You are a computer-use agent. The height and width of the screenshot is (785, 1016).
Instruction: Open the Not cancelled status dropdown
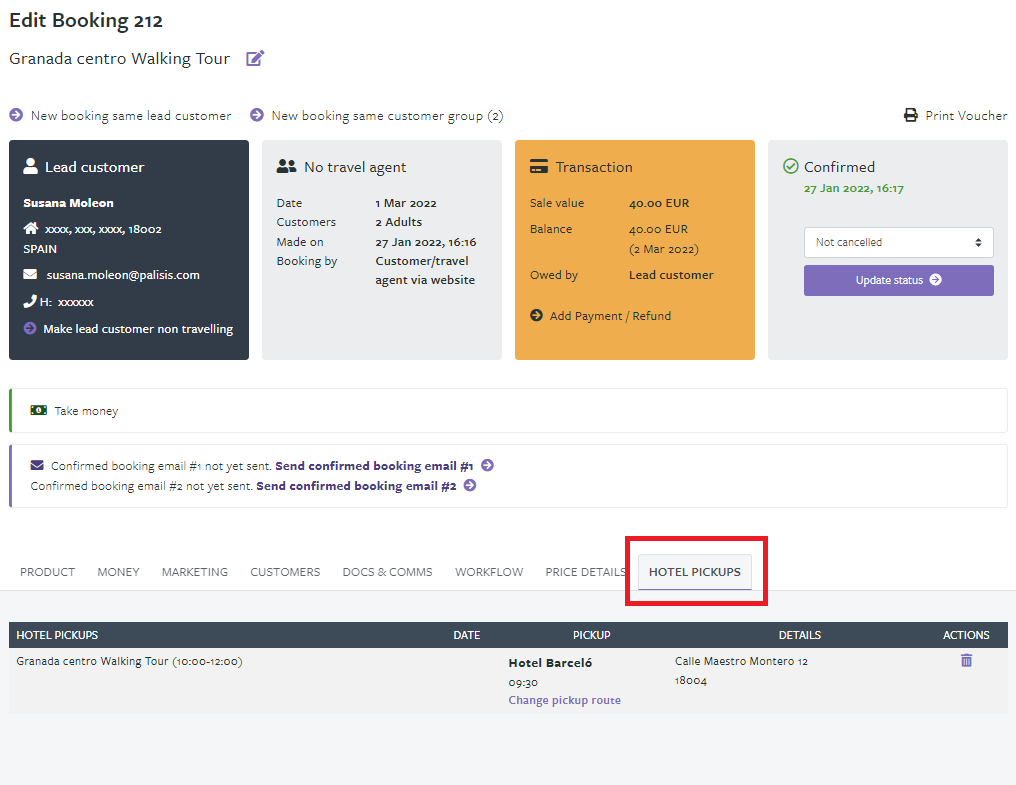tap(899, 242)
